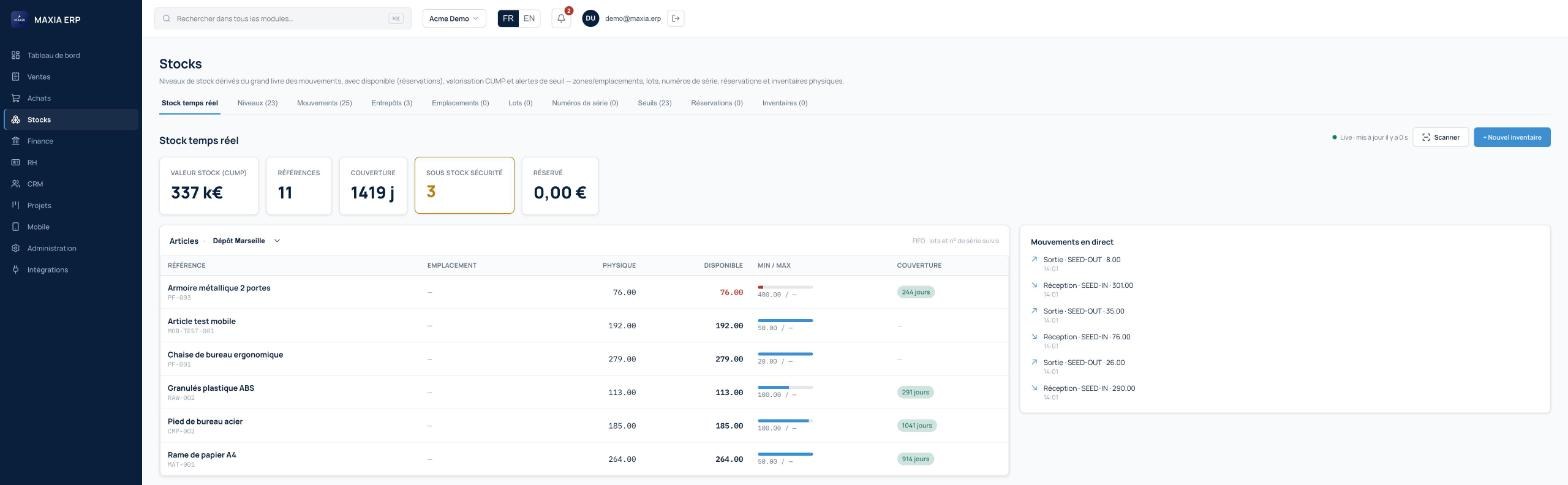1568x485 pixels.
Task: Click the arrow icon of Sortie SEED-OUT 35.00
Action: [x=1035, y=311]
